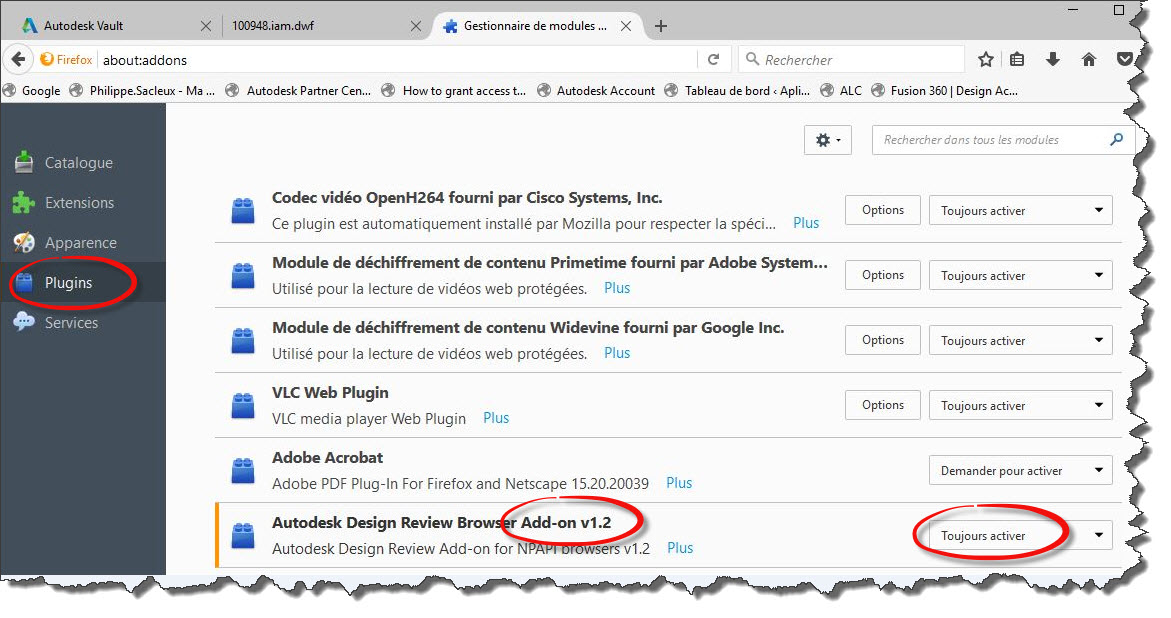1171x618 pixels.
Task: Bookmark this page with the star icon
Action: pyautogui.click(x=985, y=60)
